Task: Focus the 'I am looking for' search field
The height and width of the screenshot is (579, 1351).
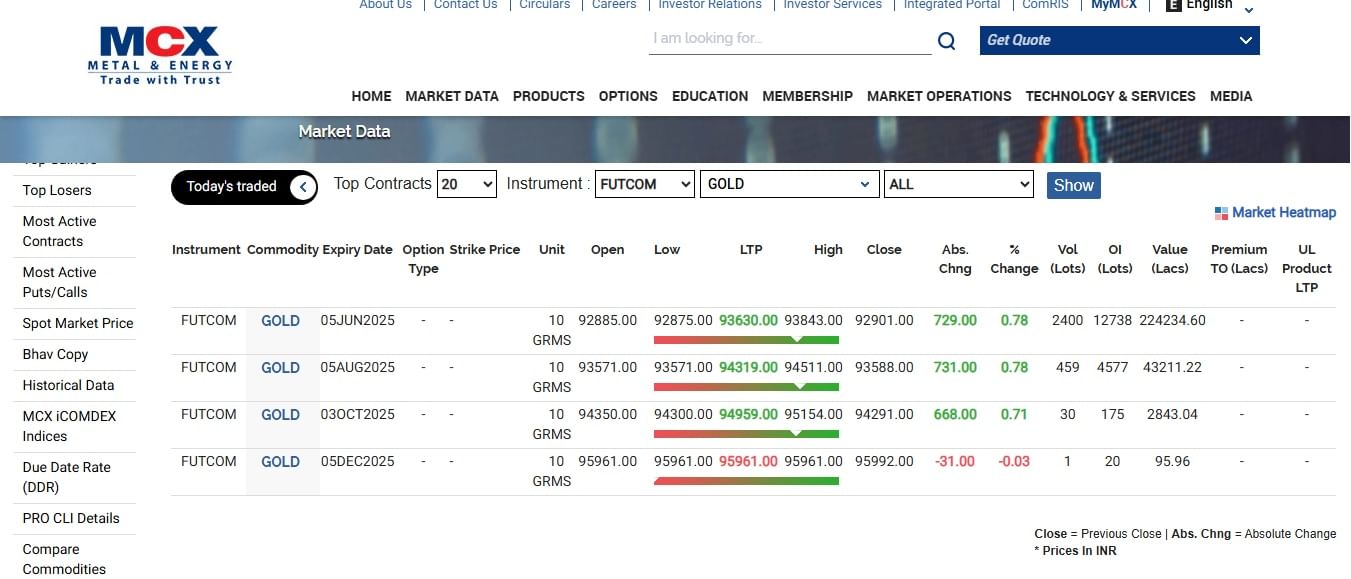Action: pos(790,39)
